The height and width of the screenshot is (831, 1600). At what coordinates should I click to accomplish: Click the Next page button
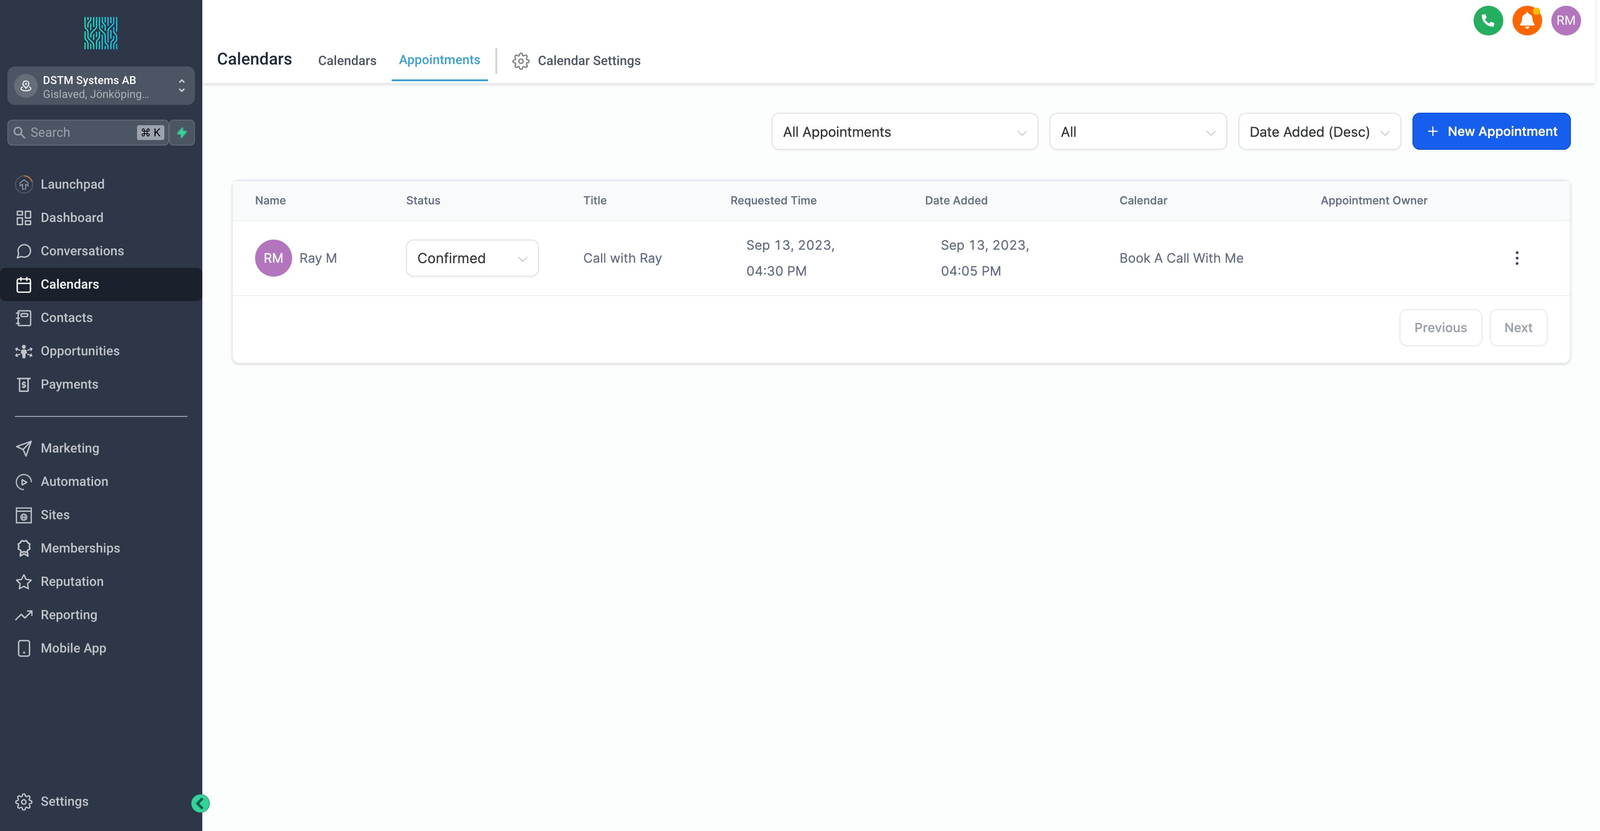[x=1518, y=328]
